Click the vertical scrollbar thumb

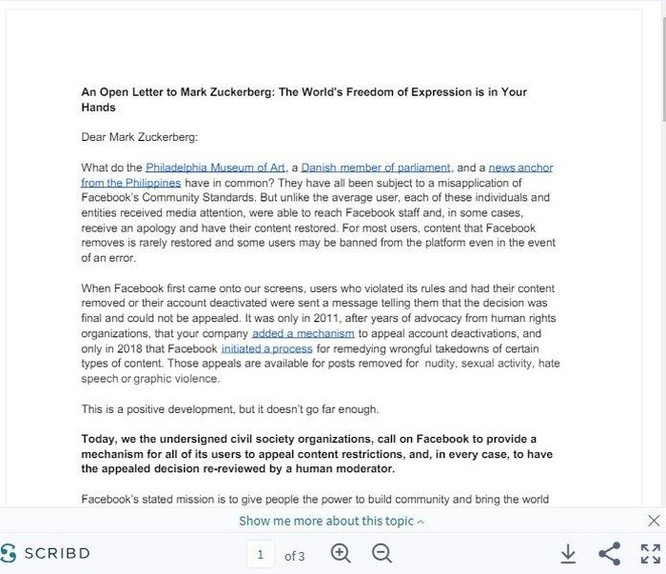coord(664,66)
